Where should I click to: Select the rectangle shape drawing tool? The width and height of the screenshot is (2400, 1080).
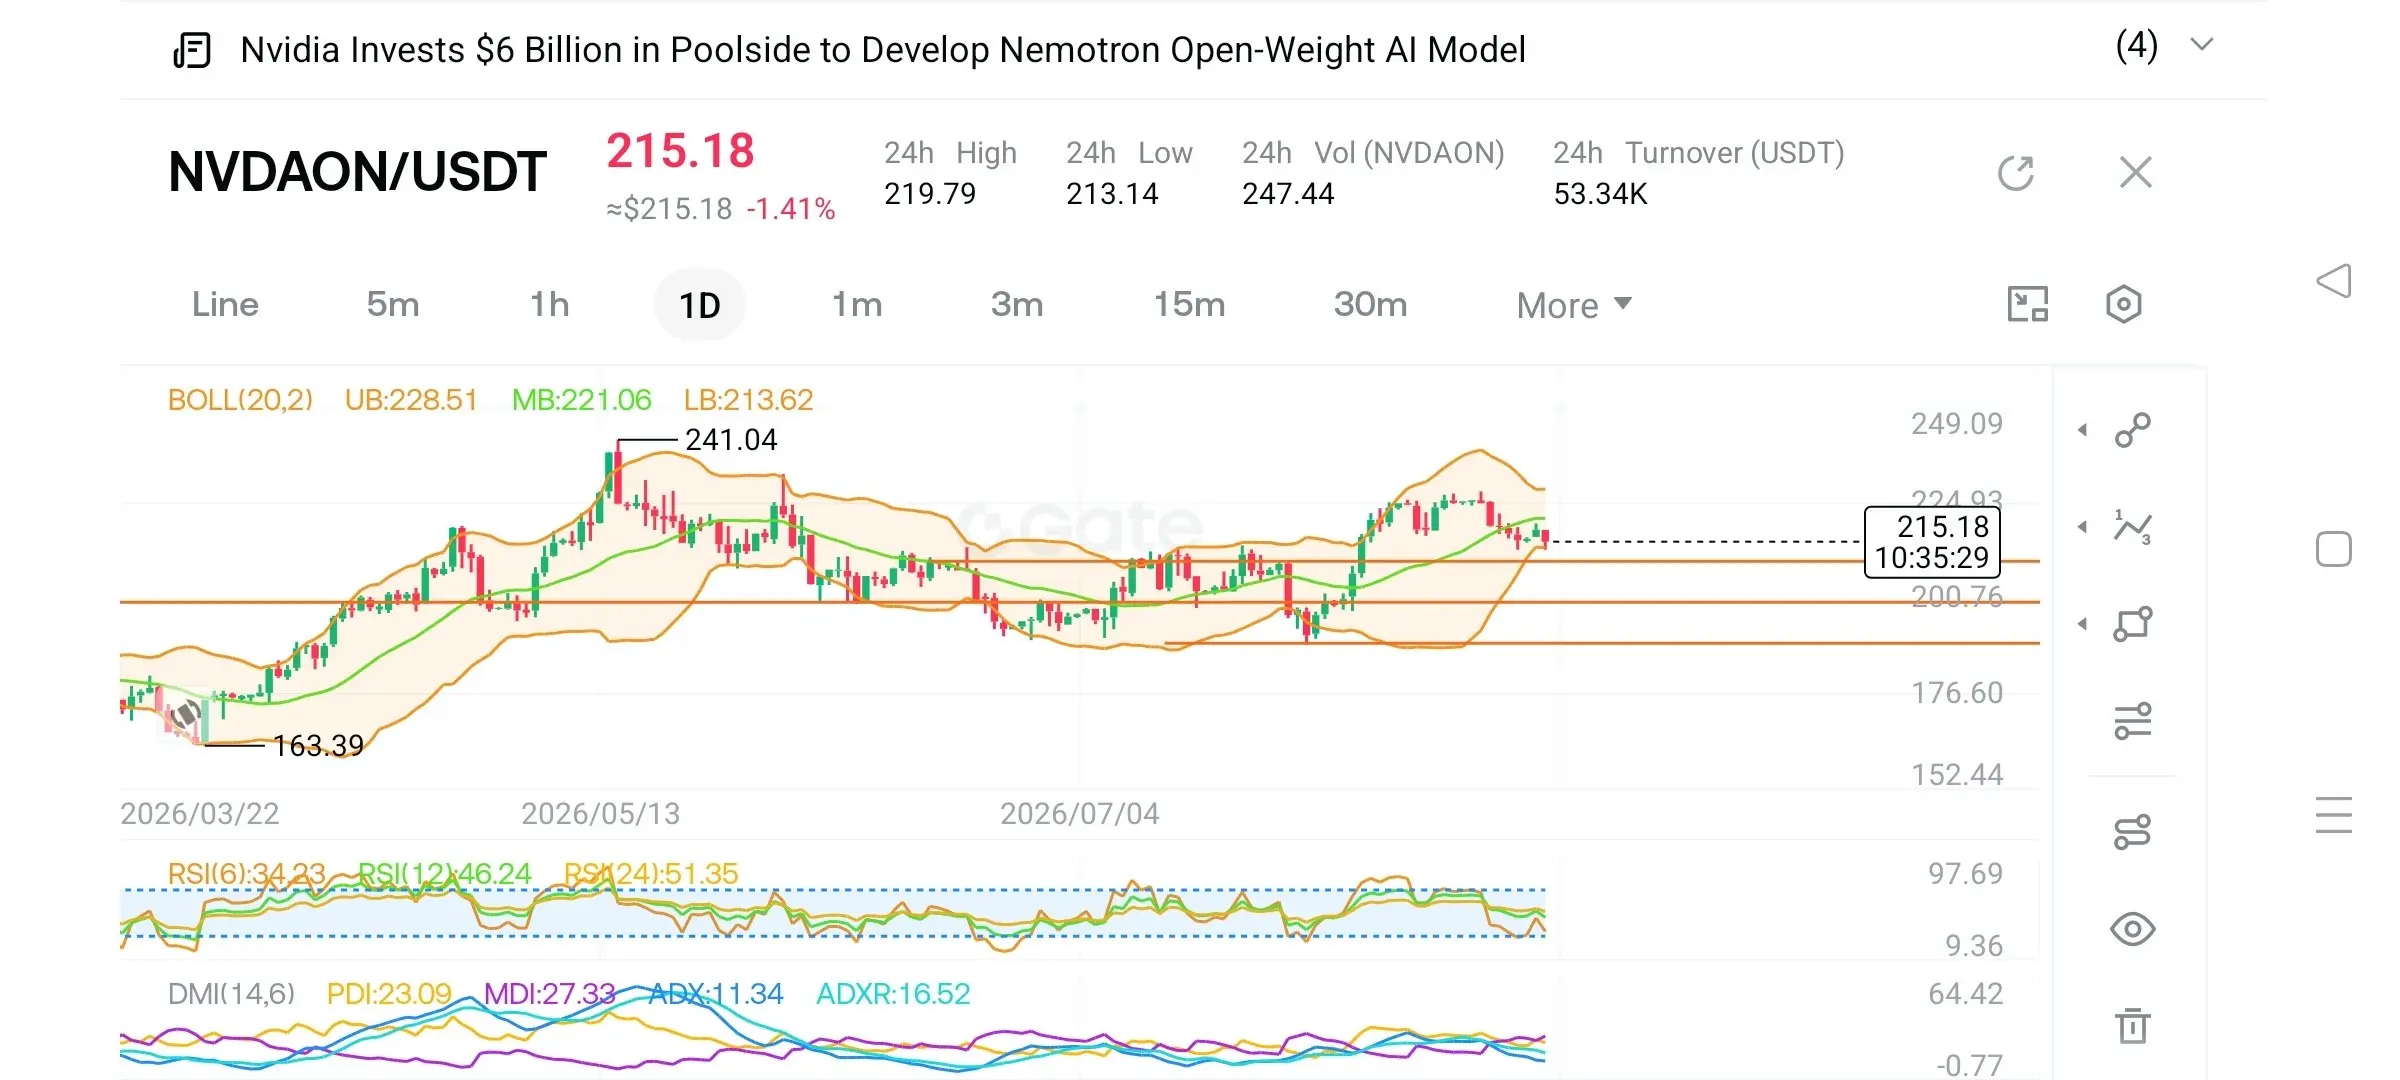[2133, 624]
